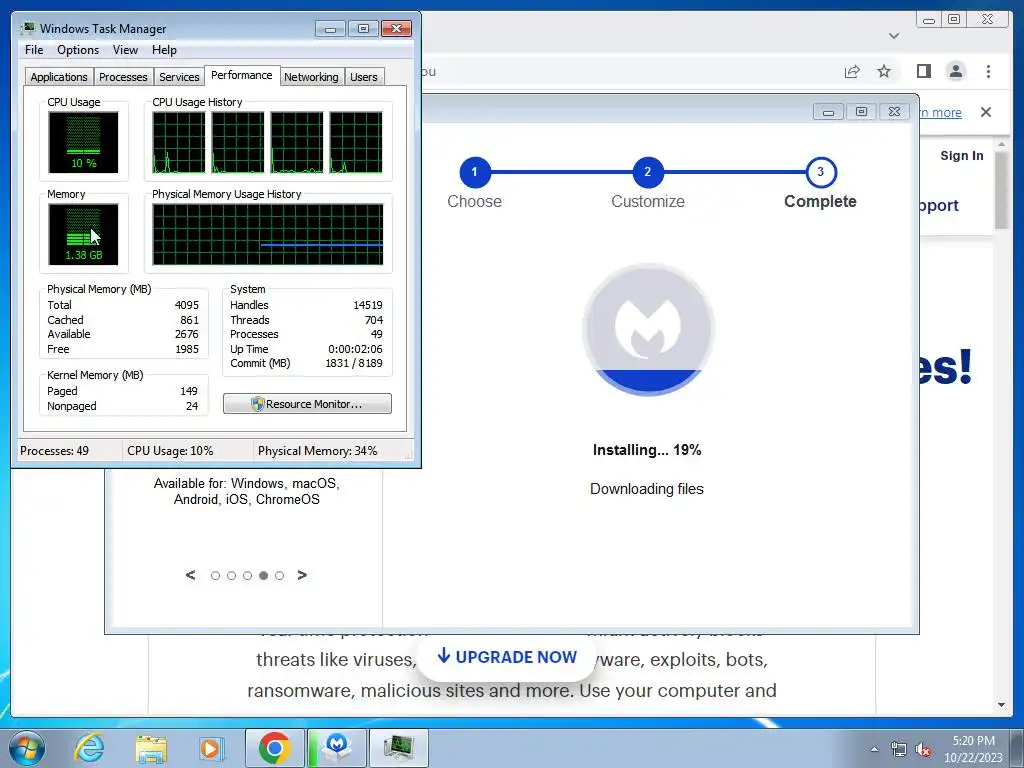Image resolution: width=1024 pixels, height=768 pixels.
Task: Switch to Malwarebytes installer in taskbar
Action: 337,748
